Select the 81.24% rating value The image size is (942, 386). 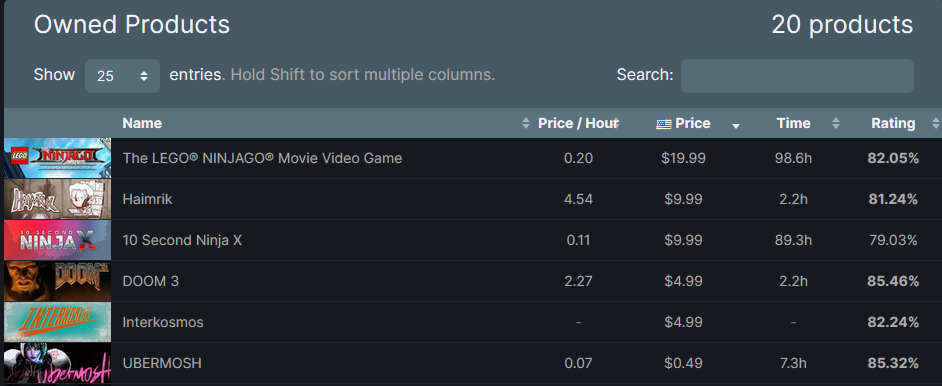point(893,199)
